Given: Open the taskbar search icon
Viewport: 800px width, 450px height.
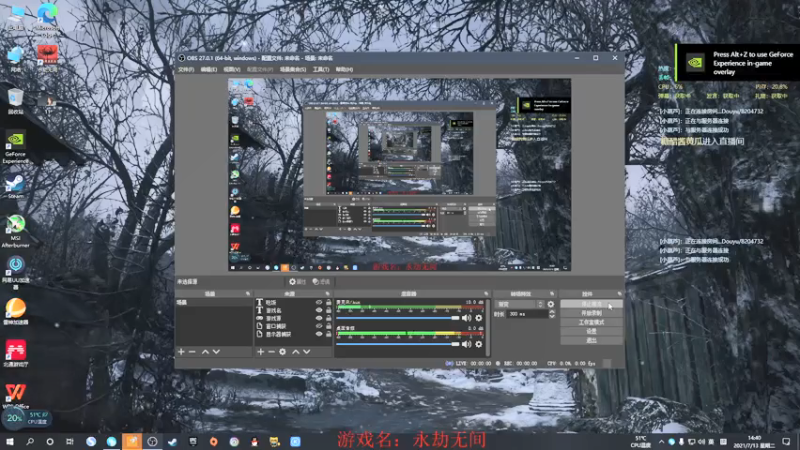Looking at the screenshot, I should point(30,441).
